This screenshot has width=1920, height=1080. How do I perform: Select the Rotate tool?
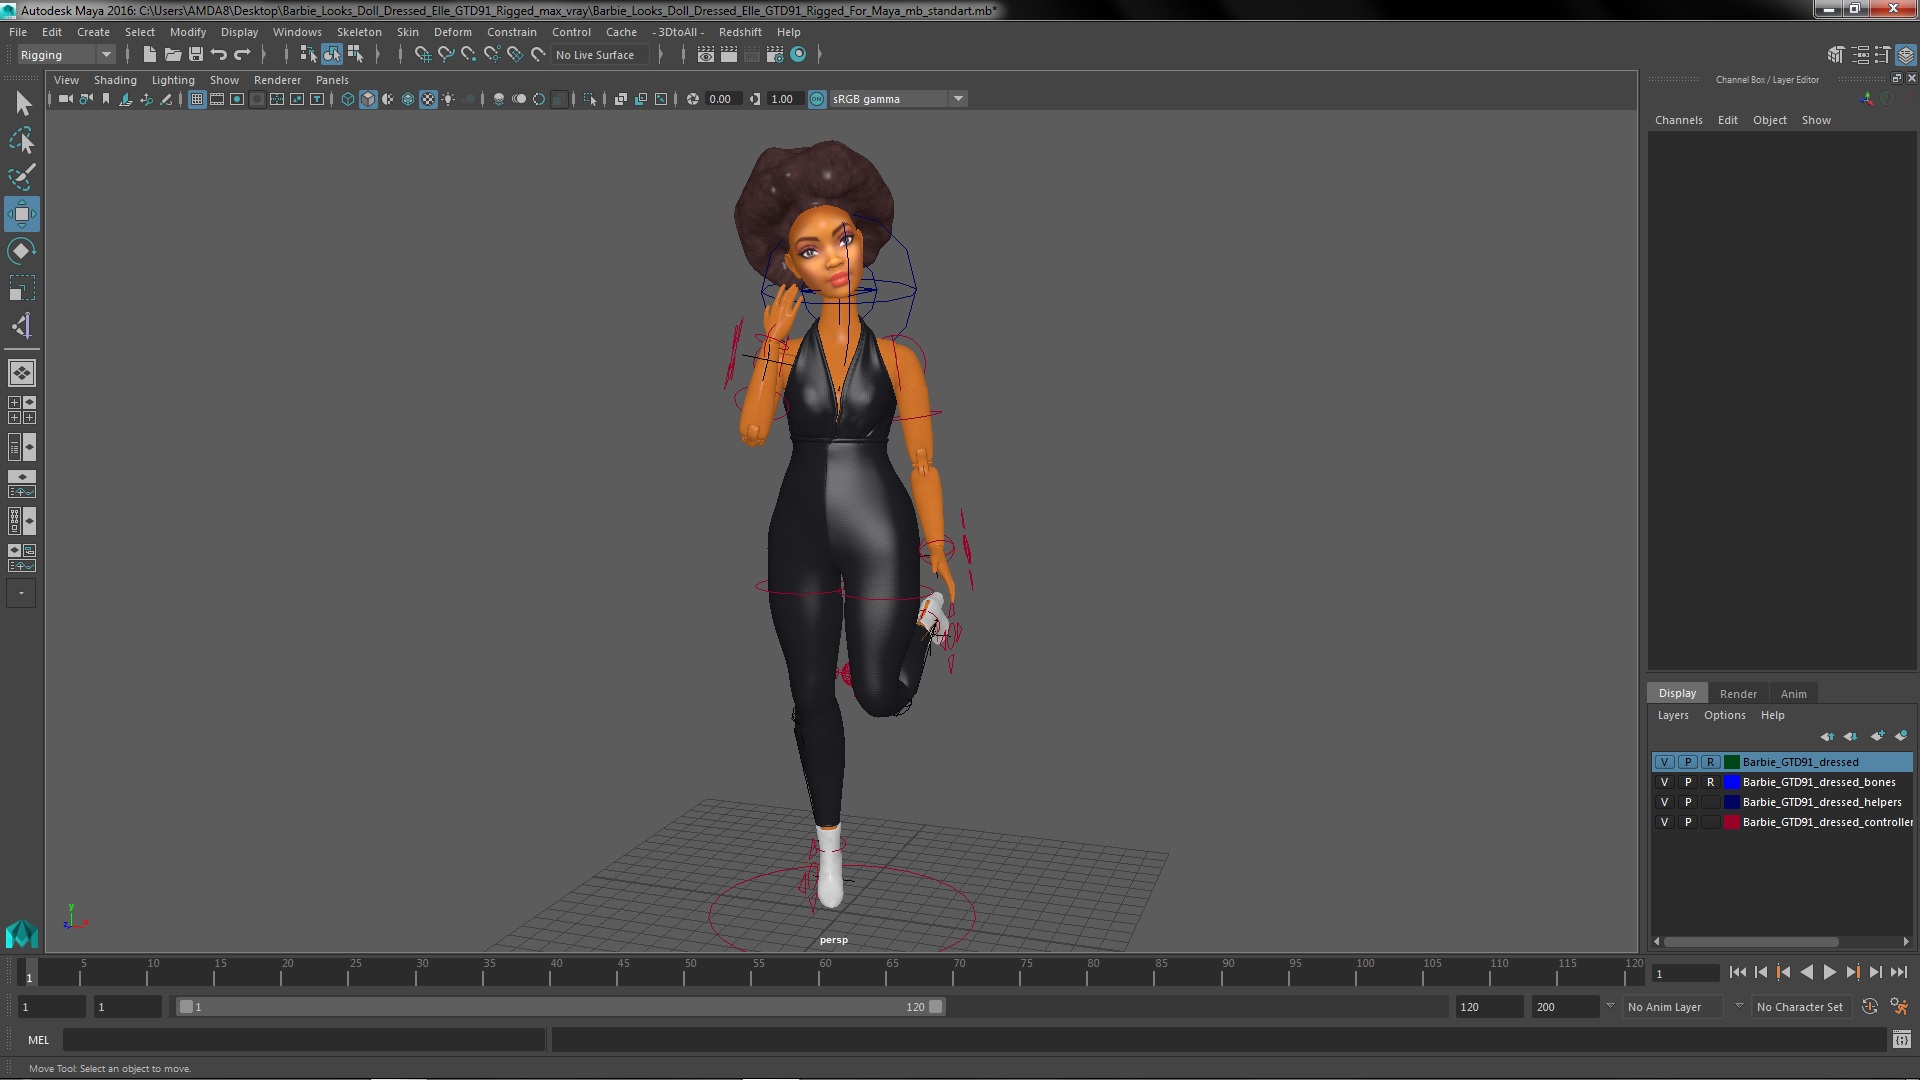pyautogui.click(x=22, y=251)
